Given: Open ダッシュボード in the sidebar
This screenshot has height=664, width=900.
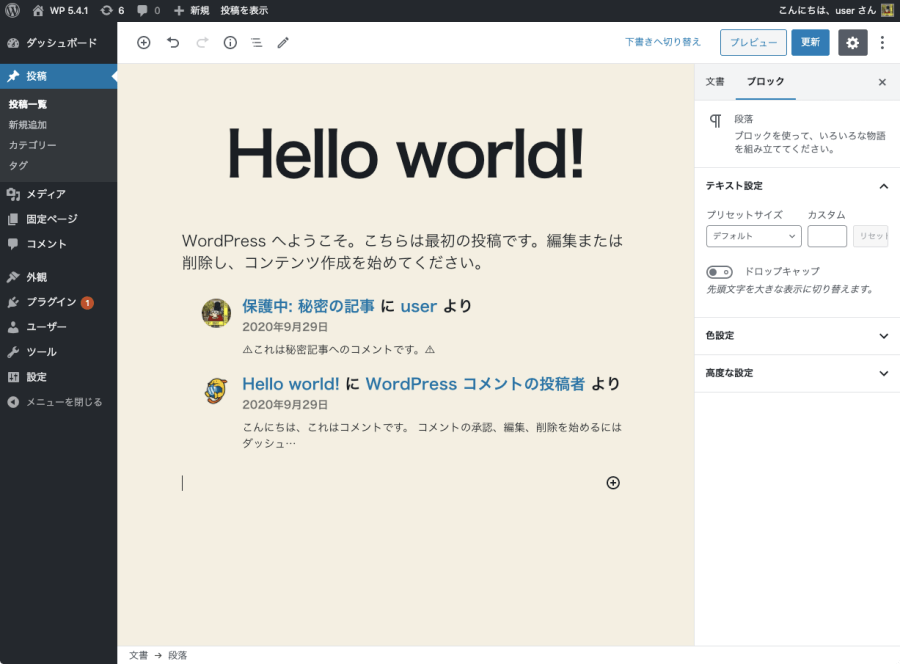Looking at the screenshot, I should coord(59,43).
